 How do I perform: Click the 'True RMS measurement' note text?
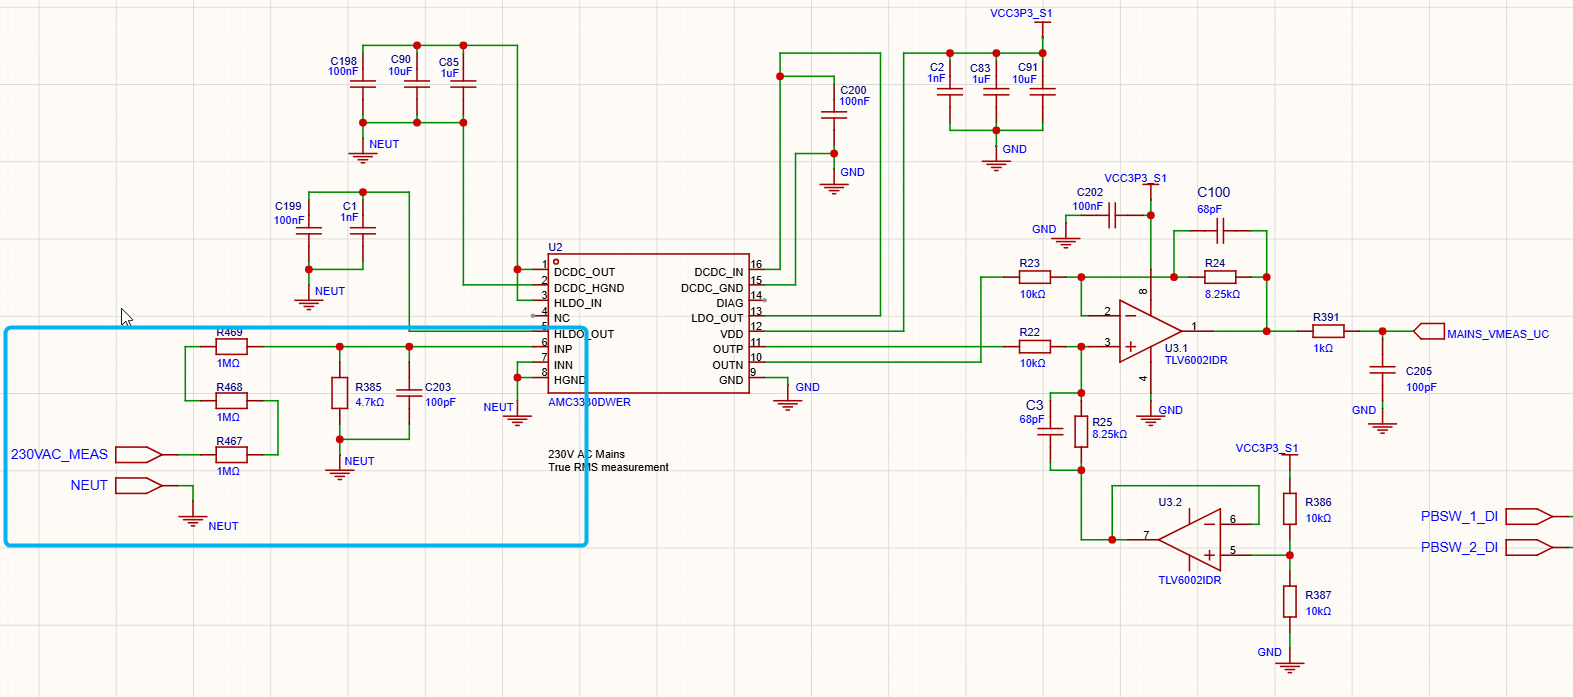click(608, 467)
